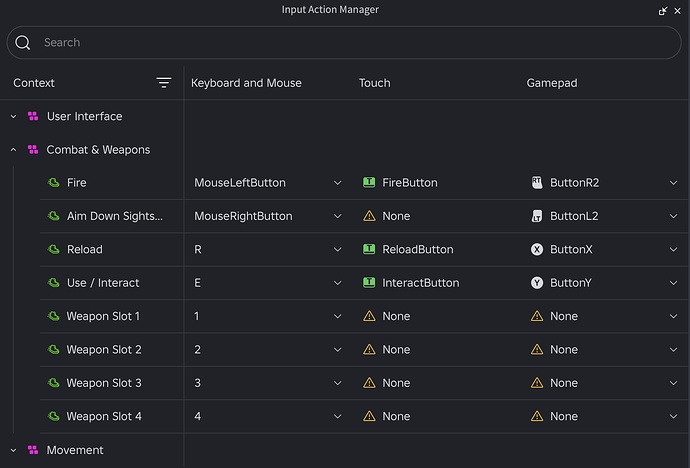
Task: Click the pop-out window icon
Action: pyautogui.click(x=663, y=11)
